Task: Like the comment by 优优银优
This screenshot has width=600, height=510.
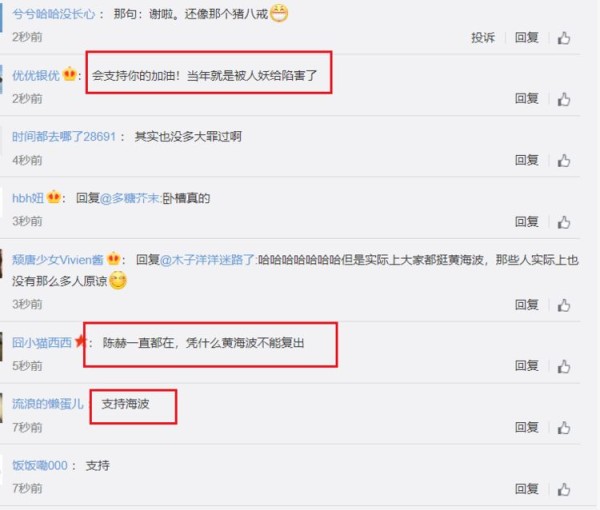Action: coord(564,99)
